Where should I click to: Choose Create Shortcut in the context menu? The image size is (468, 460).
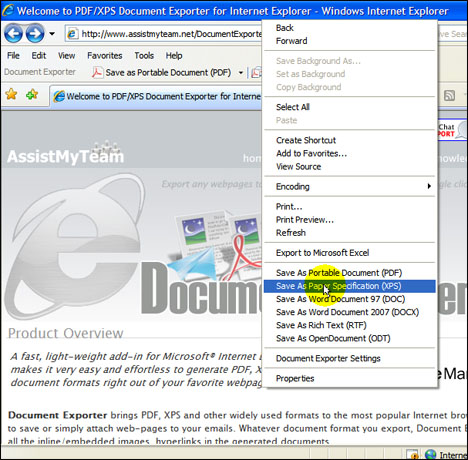(x=350, y=140)
